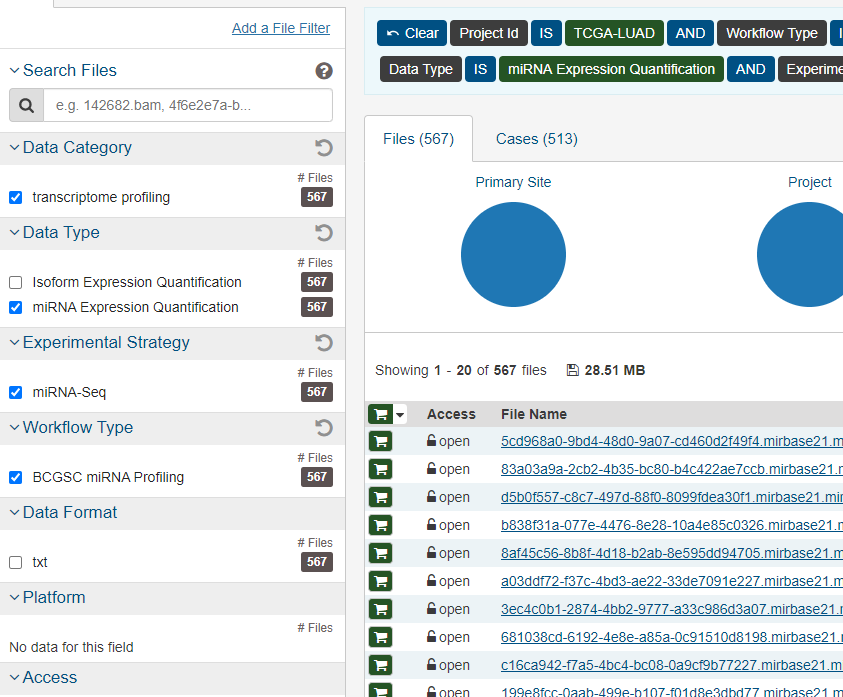The image size is (843, 697).
Task: Uncheck miRNA Expression Quantification checkbox
Action: pos(16,307)
